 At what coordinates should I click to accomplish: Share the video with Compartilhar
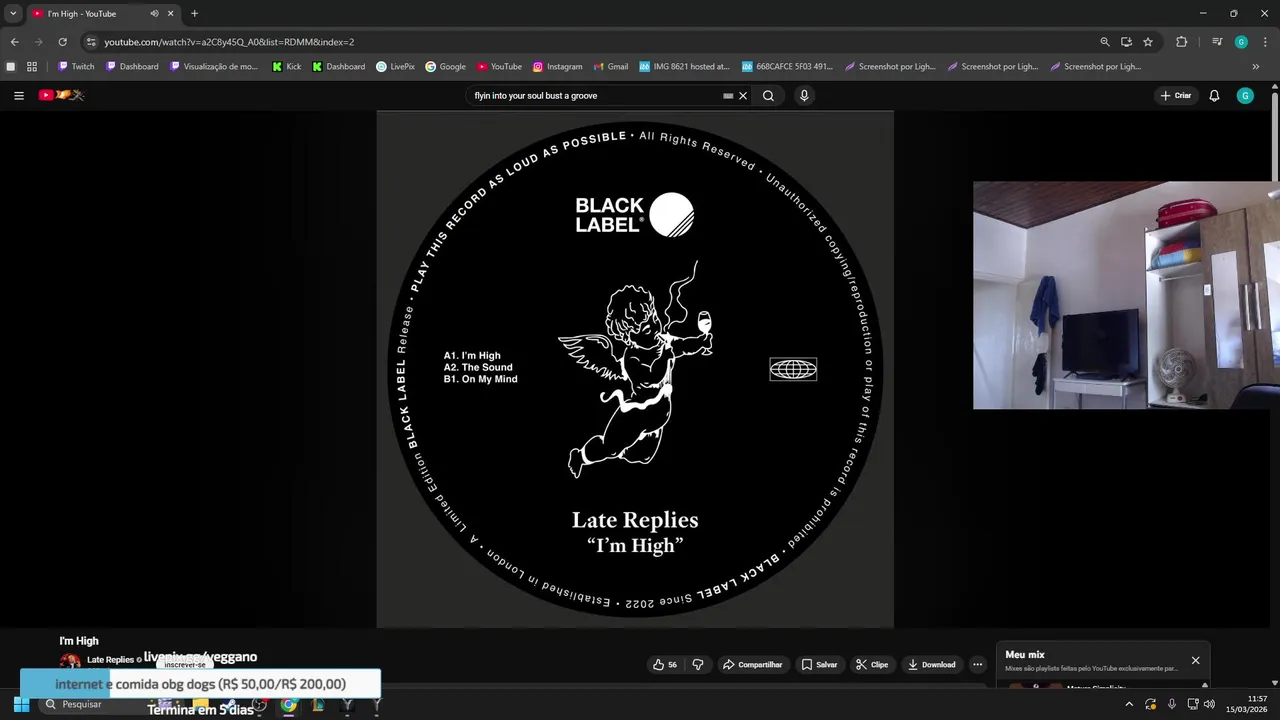tap(753, 664)
